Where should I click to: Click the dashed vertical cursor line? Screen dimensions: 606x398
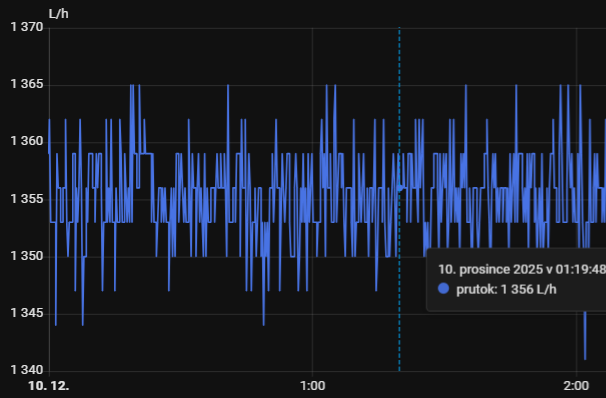(399, 199)
